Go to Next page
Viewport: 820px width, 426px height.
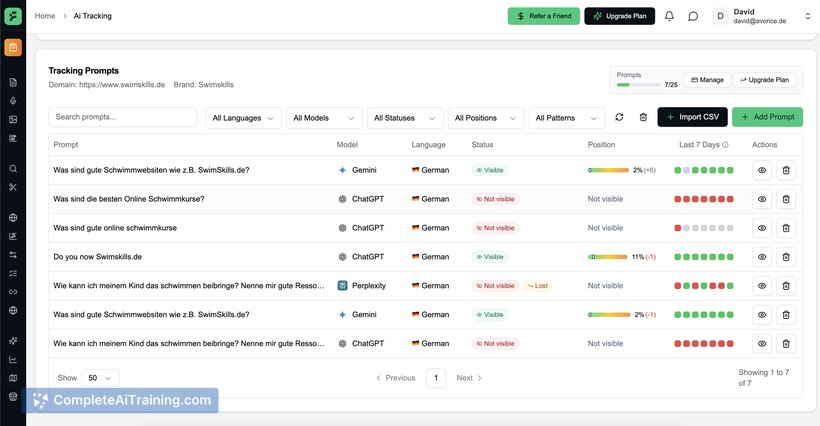click(469, 378)
